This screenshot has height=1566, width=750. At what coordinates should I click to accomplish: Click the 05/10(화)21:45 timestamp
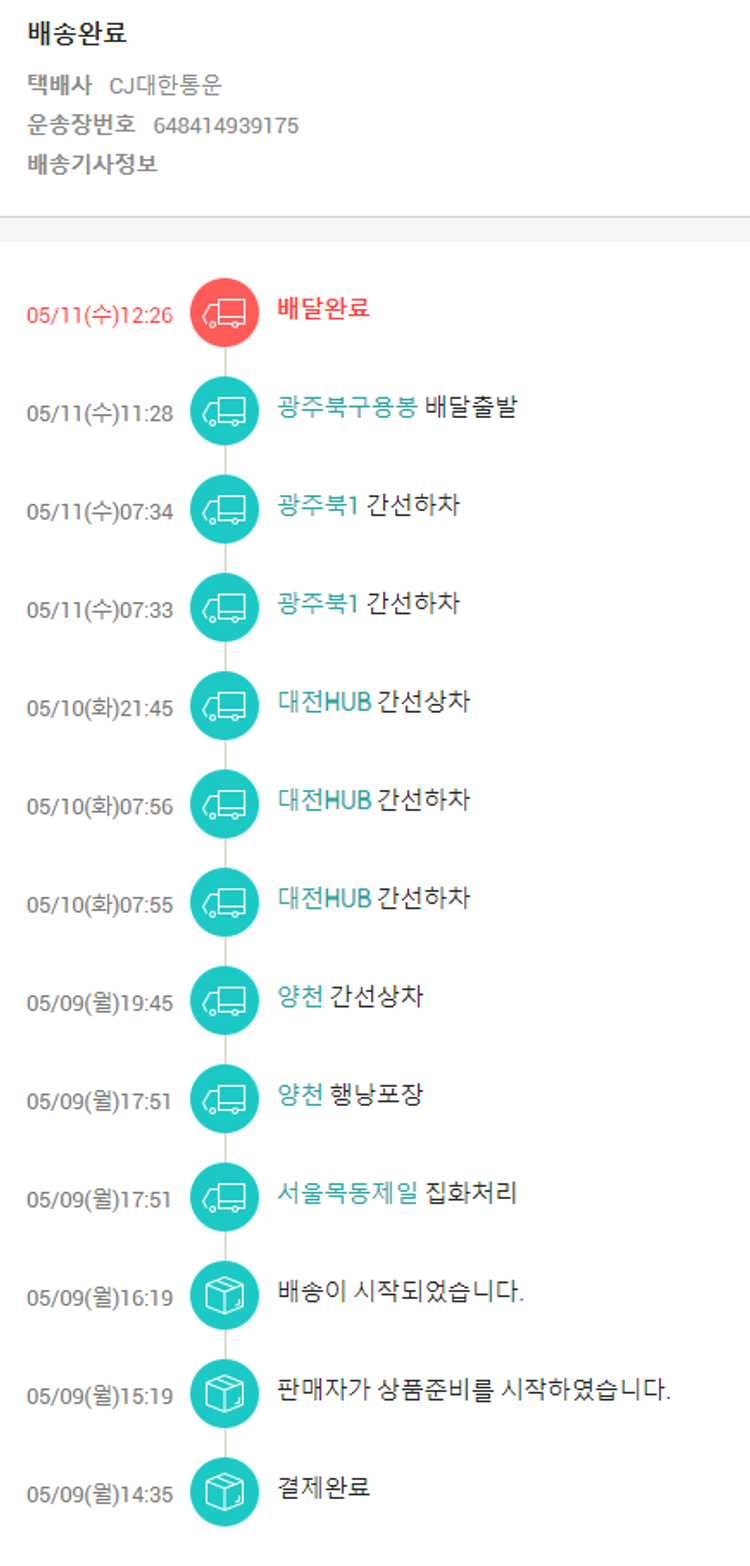coord(100,708)
